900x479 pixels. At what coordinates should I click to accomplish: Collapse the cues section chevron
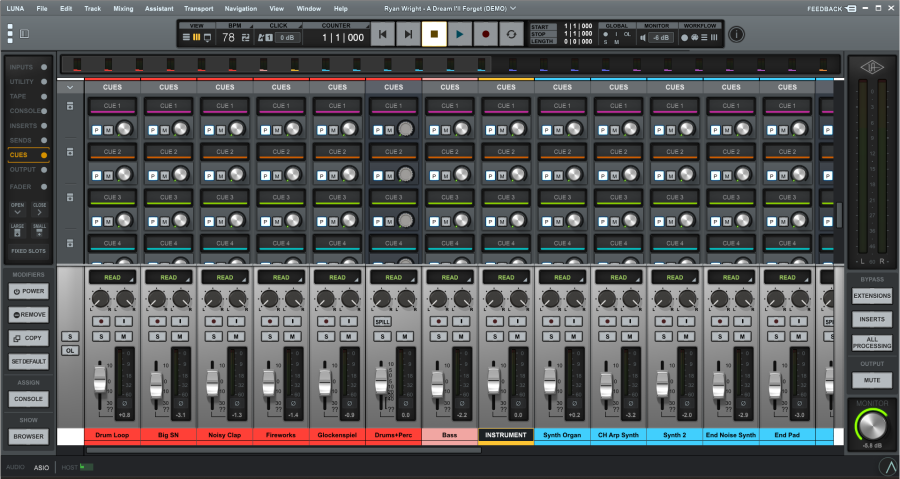[x=70, y=88]
